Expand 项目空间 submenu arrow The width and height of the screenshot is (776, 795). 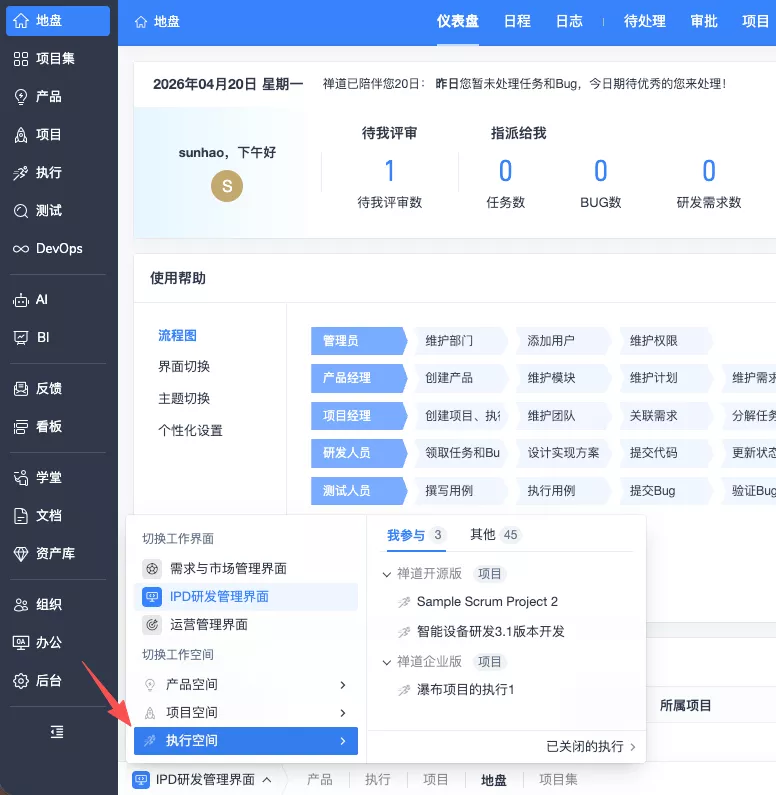click(x=343, y=713)
